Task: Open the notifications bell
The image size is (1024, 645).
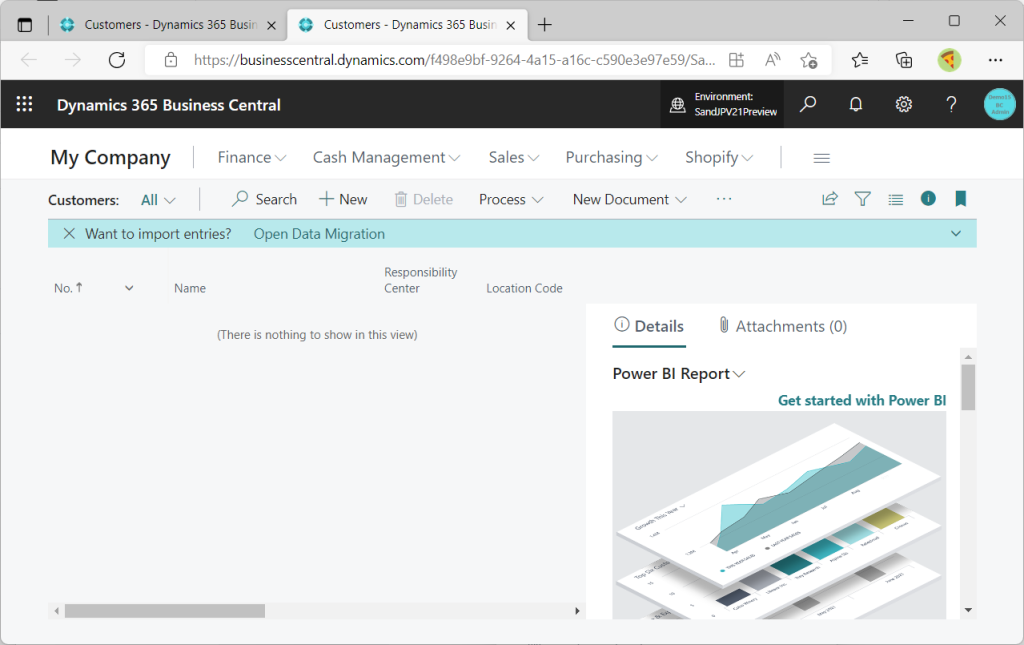Action: click(856, 104)
